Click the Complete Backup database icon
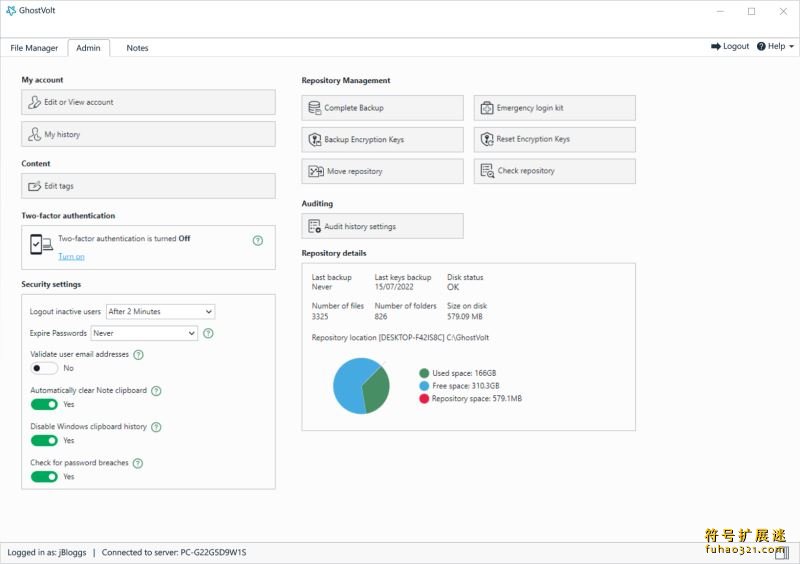 (315, 108)
